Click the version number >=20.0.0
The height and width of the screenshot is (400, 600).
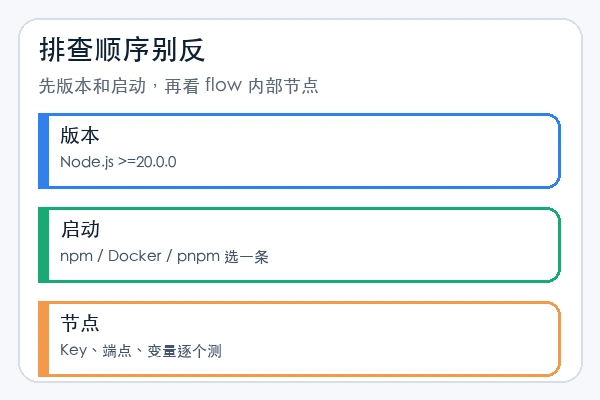(147, 162)
